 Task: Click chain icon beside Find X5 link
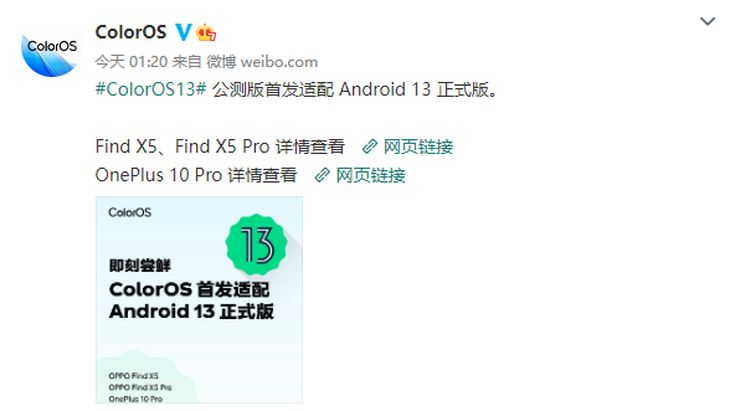[x=370, y=147]
